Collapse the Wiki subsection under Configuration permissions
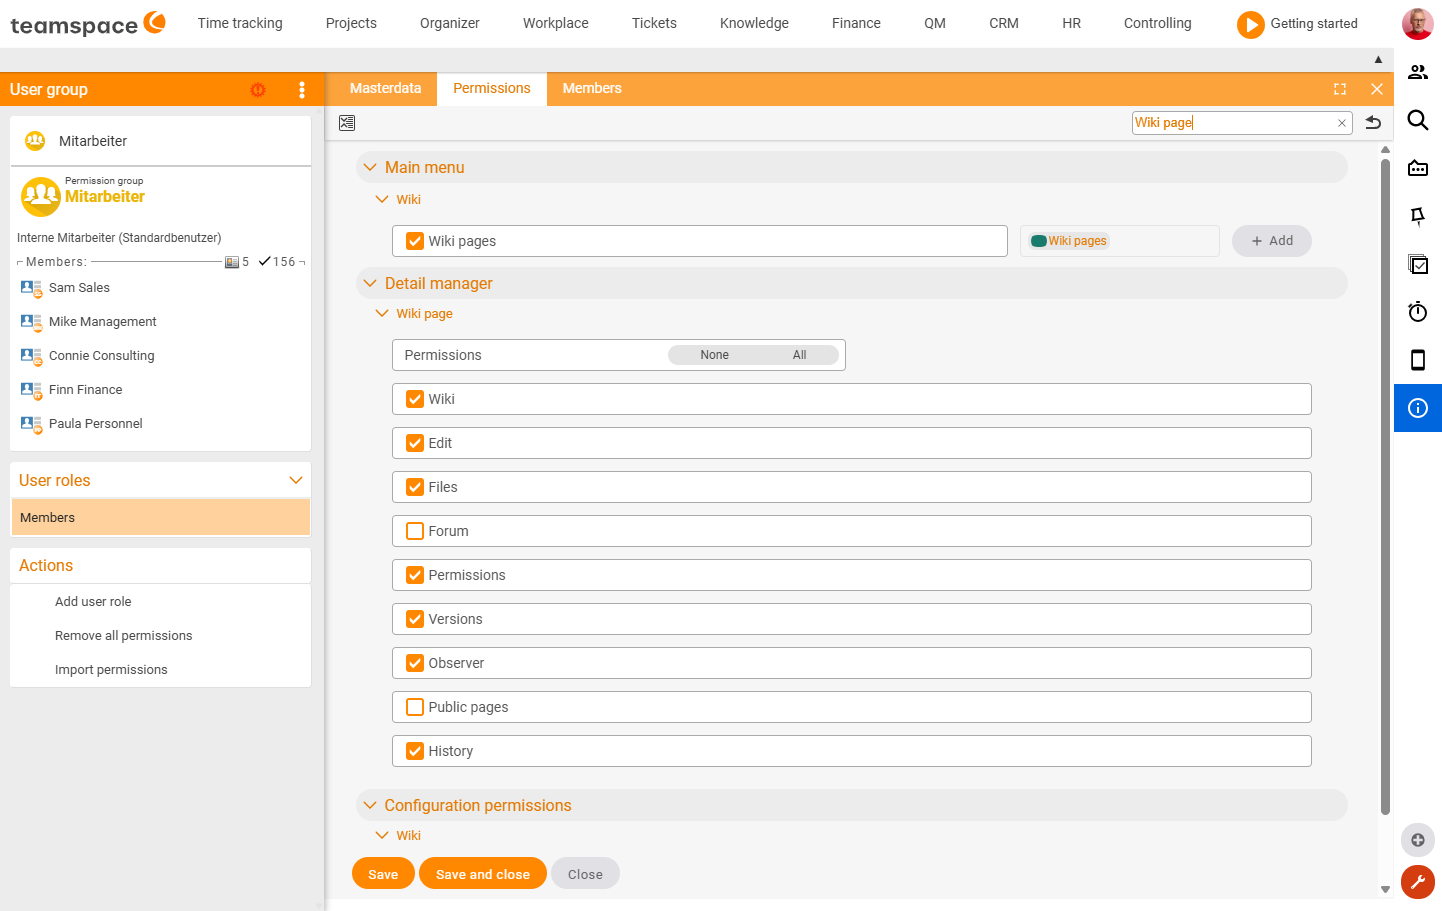Image resolution: width=1442 pixels, height=911 pixels. 382,835
